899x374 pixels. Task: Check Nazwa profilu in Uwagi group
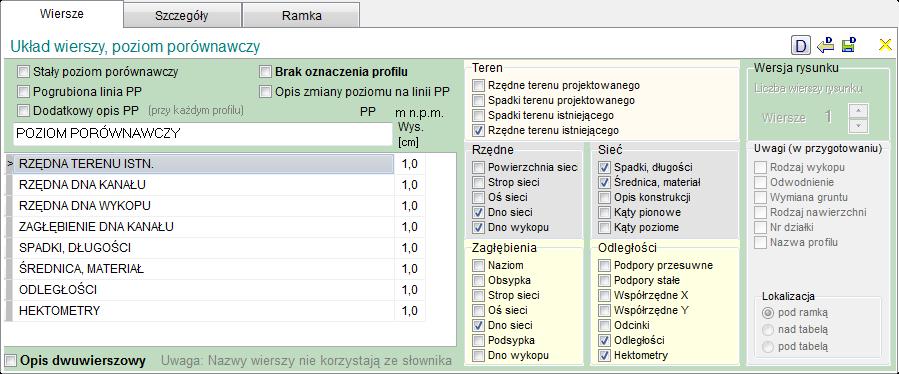760,242
